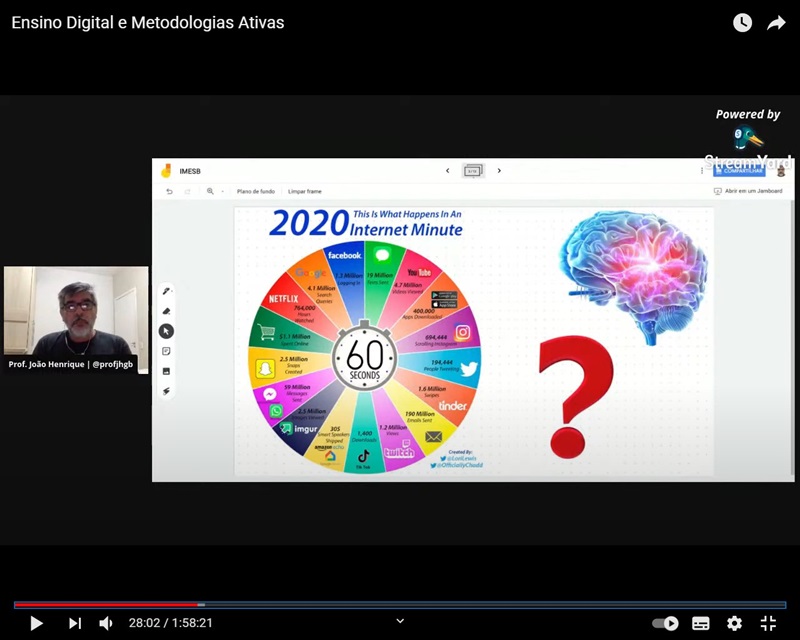Add a sticky note with the note tool
This screenshot has height=640, width=800.
pos(166,351)
